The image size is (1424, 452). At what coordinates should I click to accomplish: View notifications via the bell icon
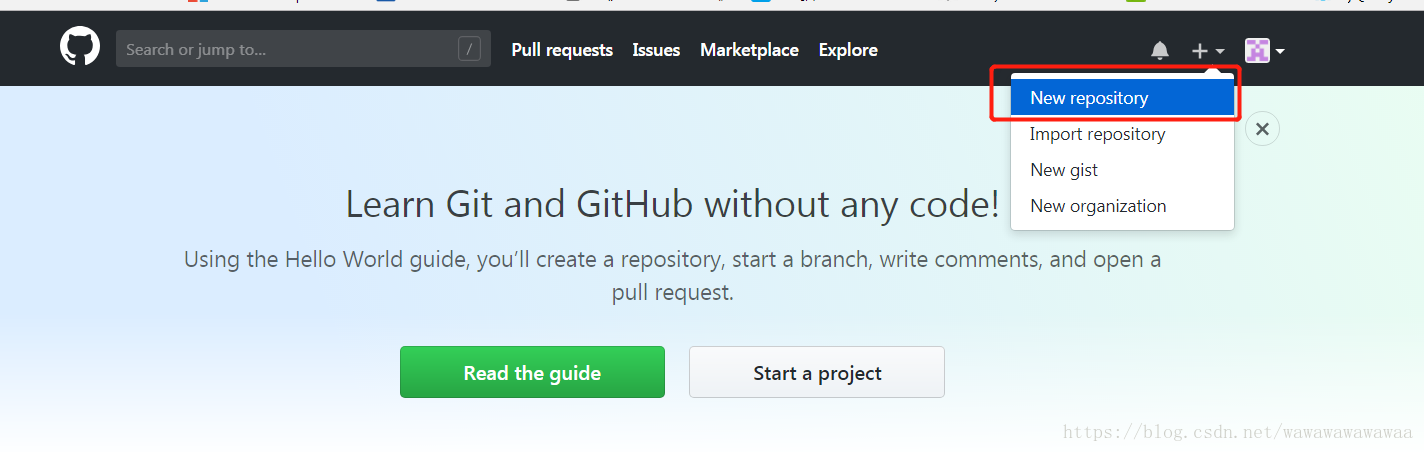[1160, 50]
